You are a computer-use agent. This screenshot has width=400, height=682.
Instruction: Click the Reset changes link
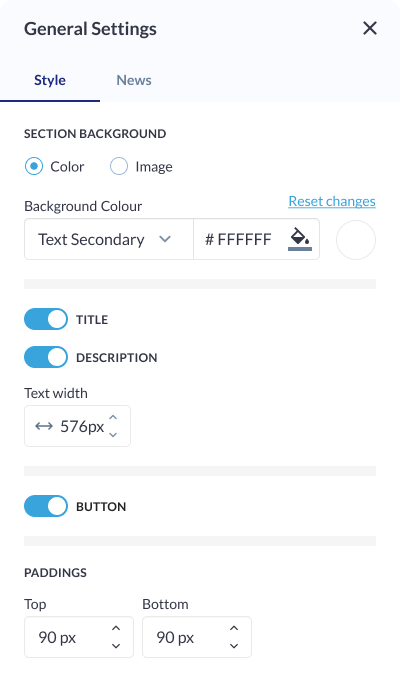[x=332, y=201]
